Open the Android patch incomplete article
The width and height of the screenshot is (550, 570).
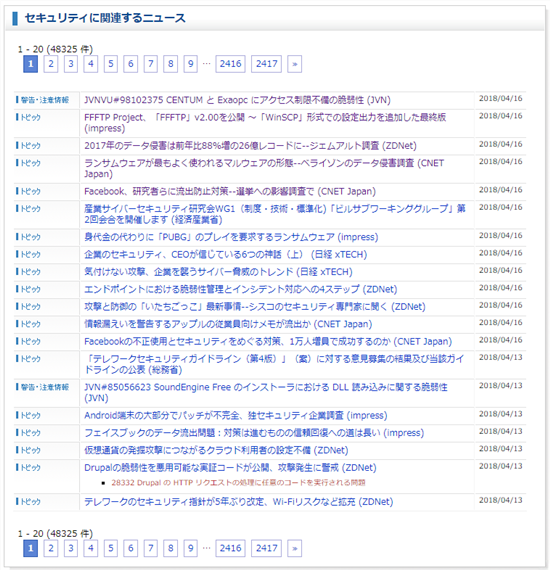pyautogui.click(x=236, y=415)
